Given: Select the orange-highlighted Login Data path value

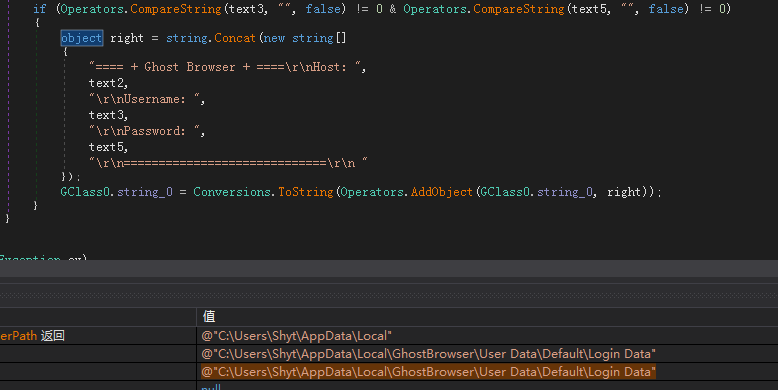Looking at the screenshot, I should tap(429, 372).
